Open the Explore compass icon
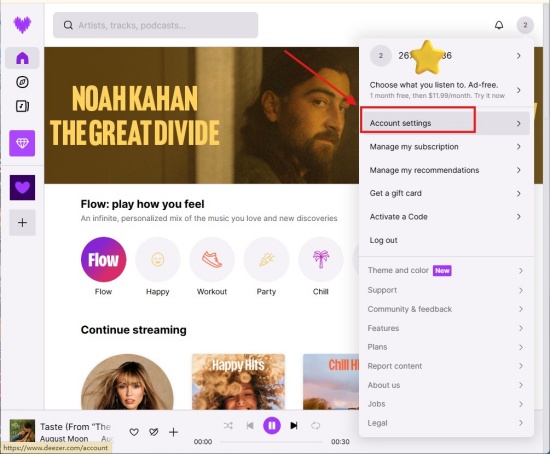Screen dimensions: 550x454 tap(22, 82)
